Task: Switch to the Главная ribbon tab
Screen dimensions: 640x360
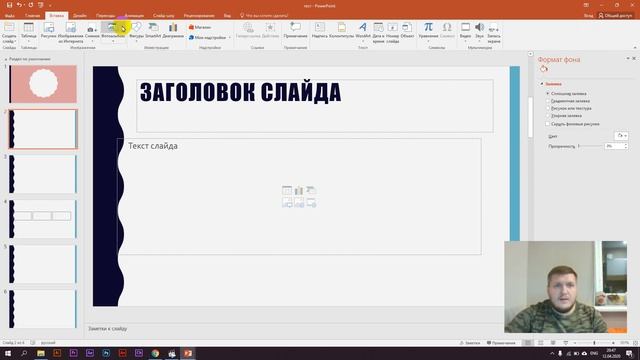Action: (33, 16)
